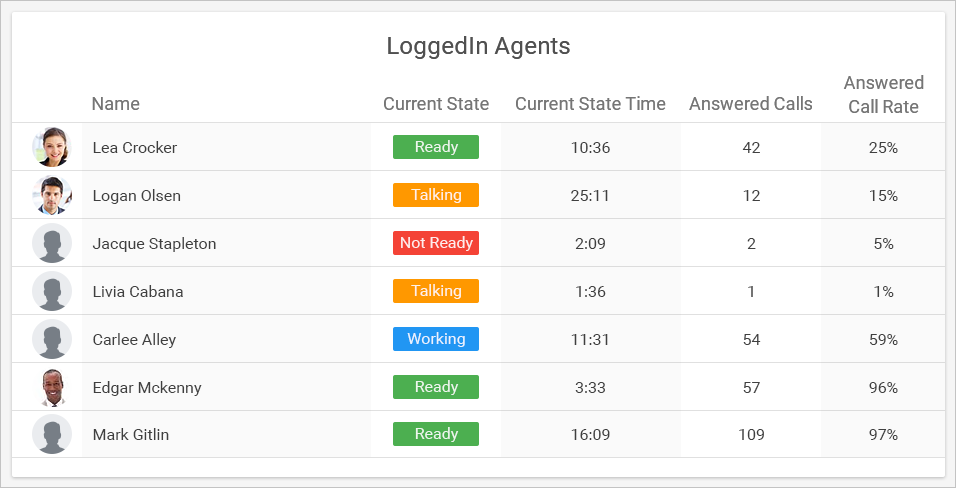Image resolution: width=956 pixels, height=488 pixels.
Task: Select Mark Gitlin's 109 answered calls cell
Action: click(x=751, y=434)
